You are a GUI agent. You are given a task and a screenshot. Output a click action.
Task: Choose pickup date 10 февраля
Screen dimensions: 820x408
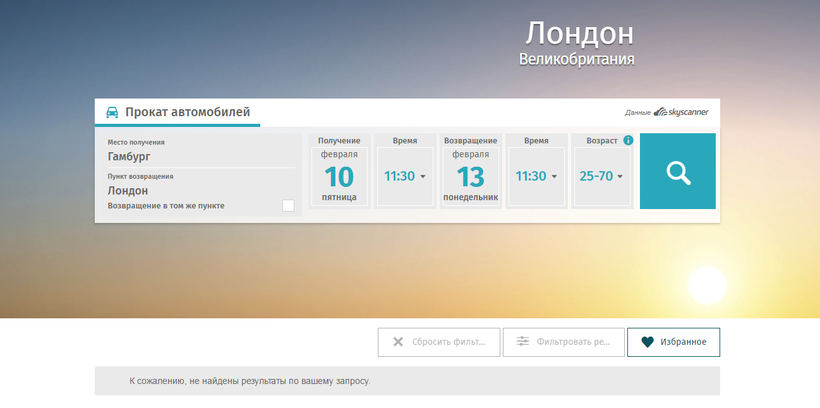tap(339, 177)
